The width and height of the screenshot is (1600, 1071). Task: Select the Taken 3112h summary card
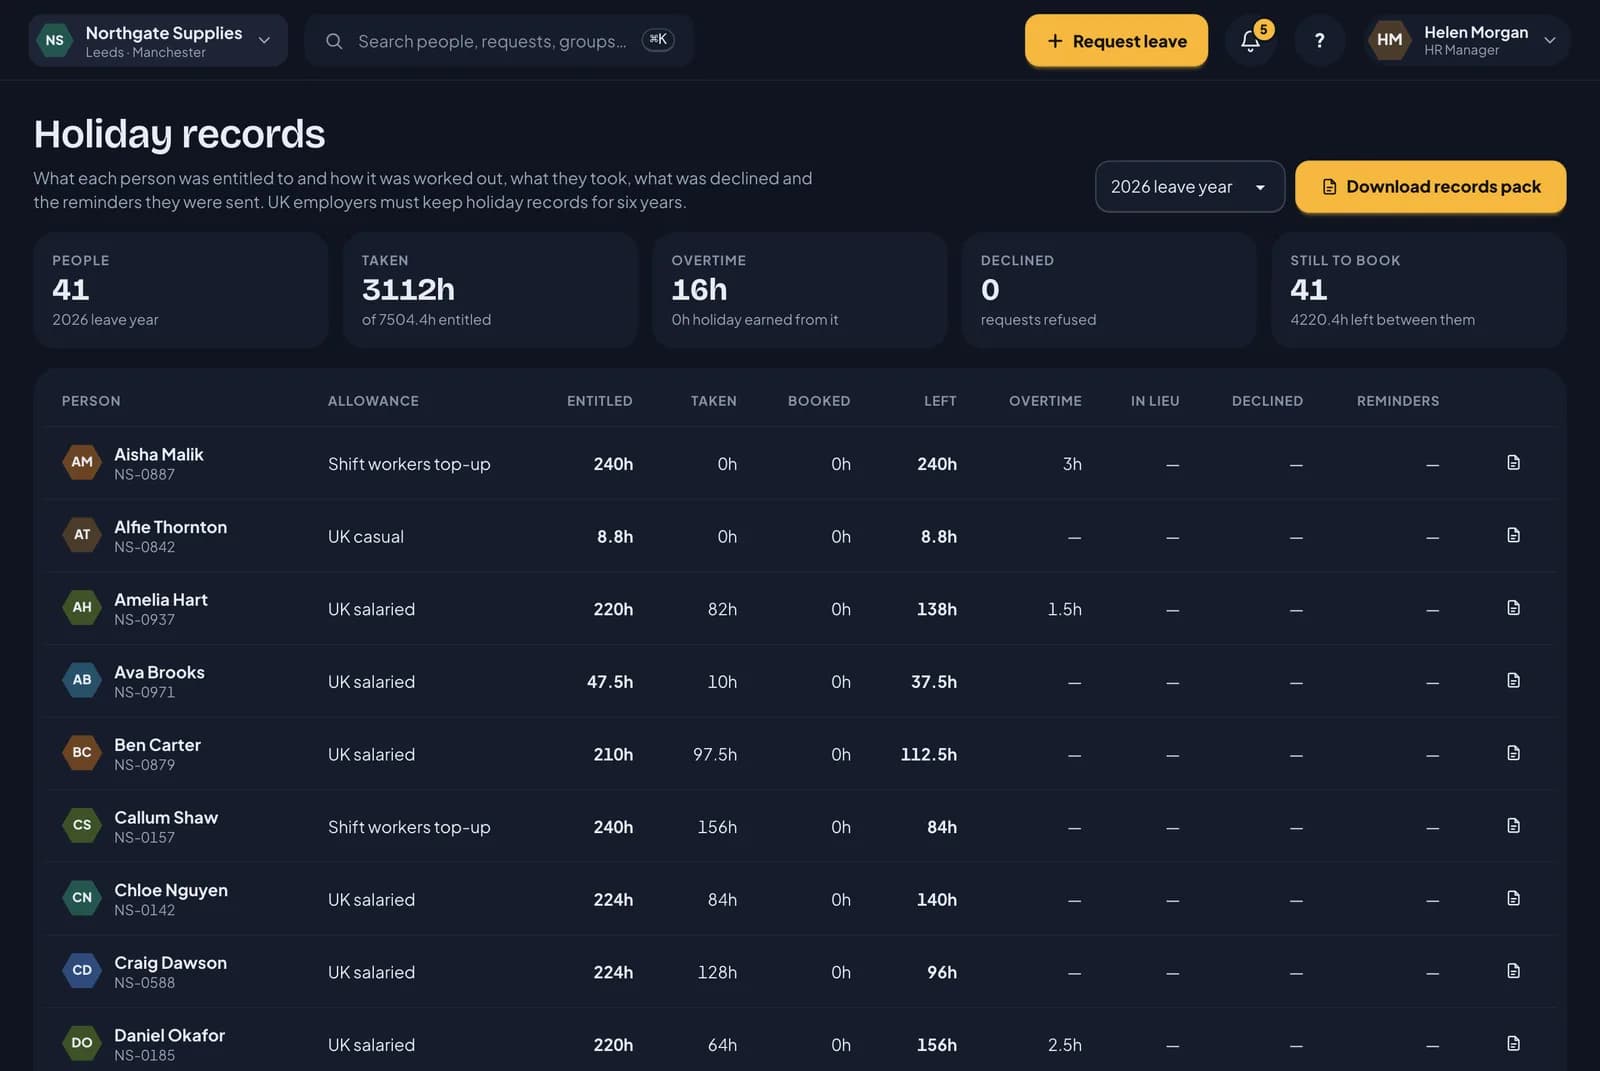(490, 290)
